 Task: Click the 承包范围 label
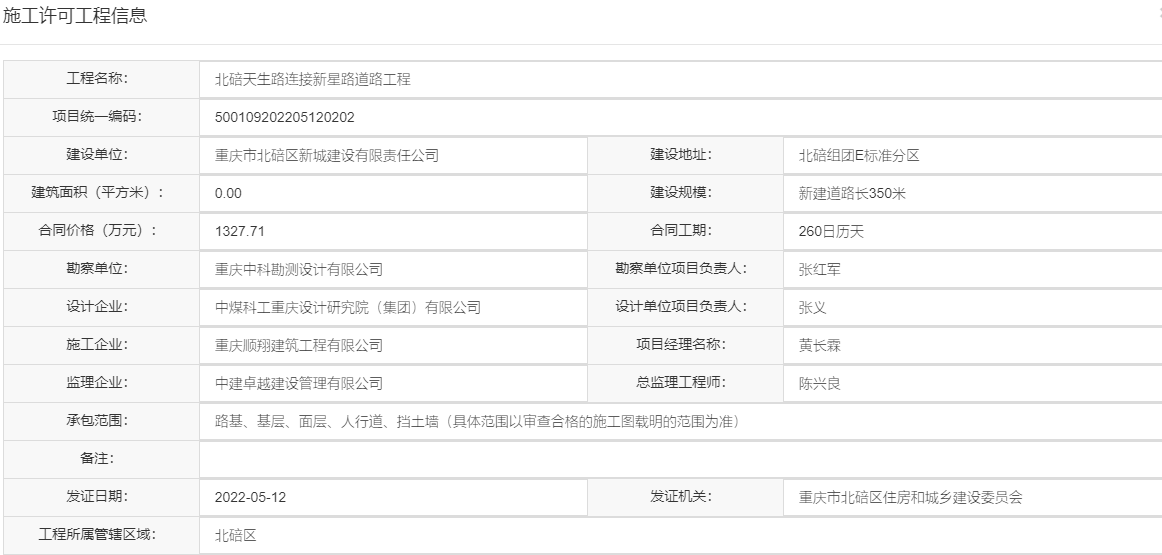click(97, 420)
